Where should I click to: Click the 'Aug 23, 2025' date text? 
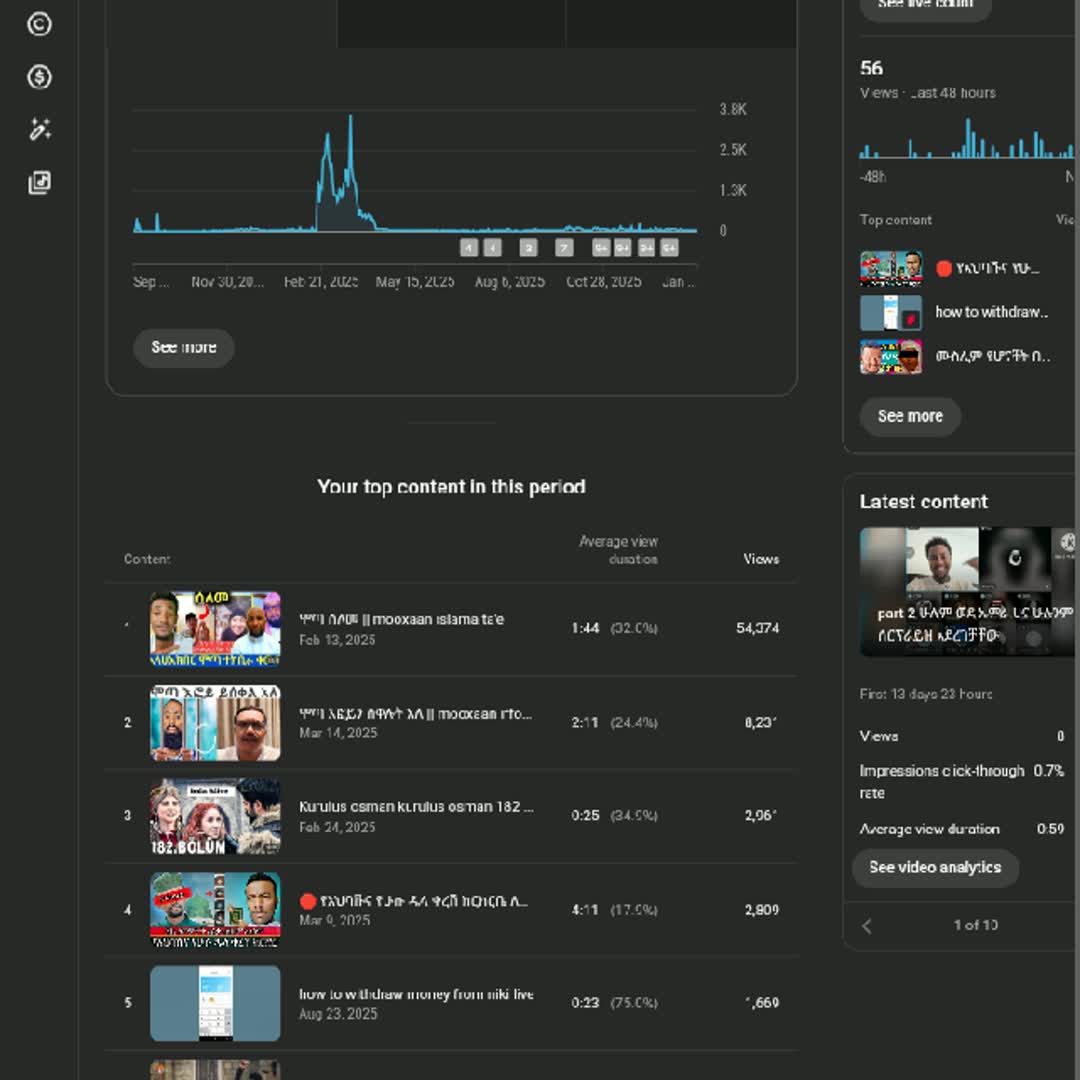(x=338, y=1014)
